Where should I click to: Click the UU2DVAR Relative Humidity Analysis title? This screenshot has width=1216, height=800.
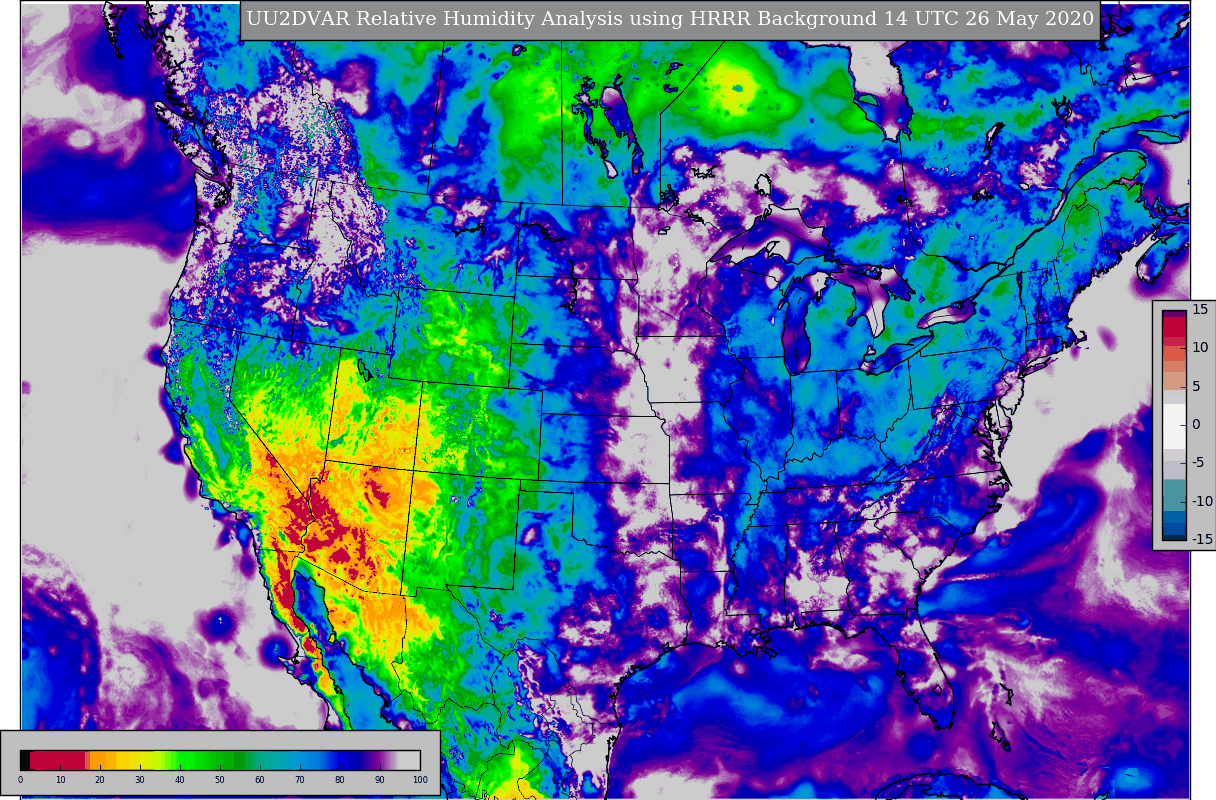click(x=670, y=19)
